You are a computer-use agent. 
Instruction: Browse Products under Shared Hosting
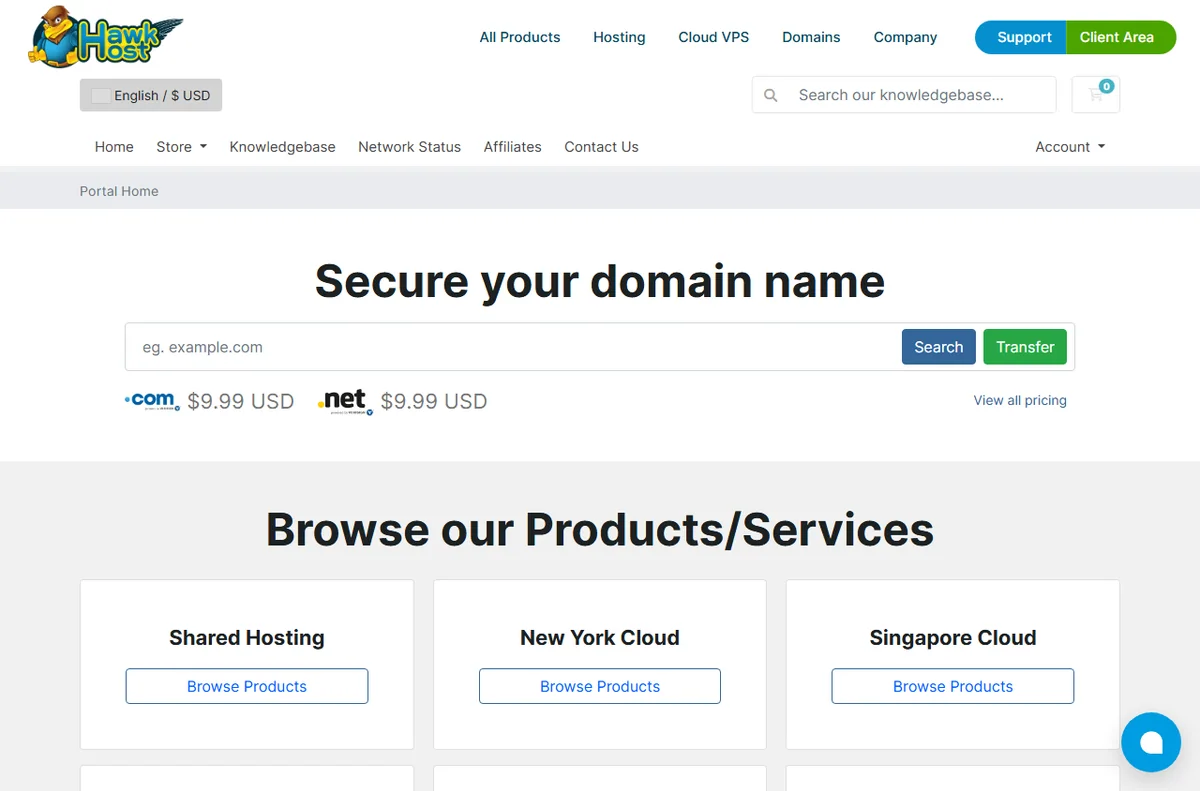pos(247,686)
